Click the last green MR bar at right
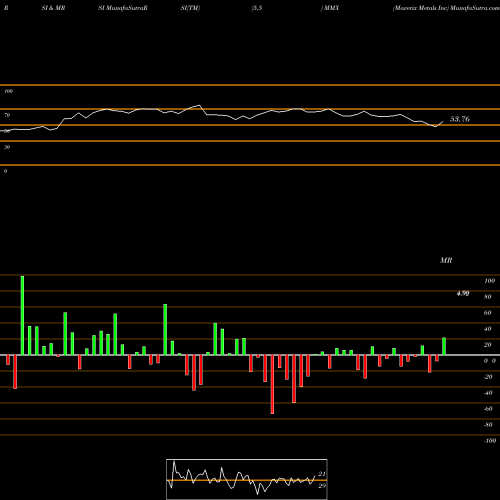Image resolution: width=500 pixels, height=500 pixels. (x=444, y=346)
